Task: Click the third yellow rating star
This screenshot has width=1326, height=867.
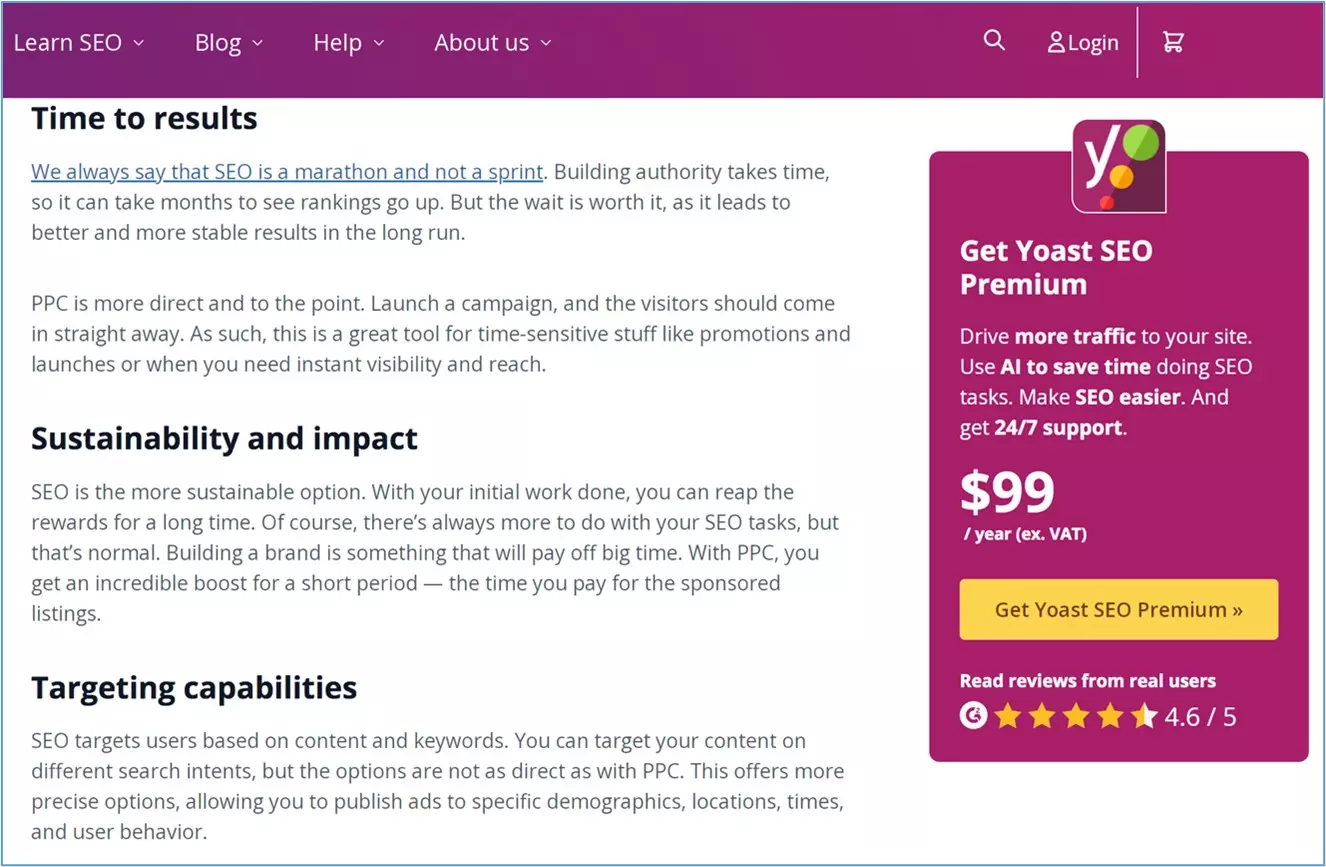Action: [x=1076, y=716]
